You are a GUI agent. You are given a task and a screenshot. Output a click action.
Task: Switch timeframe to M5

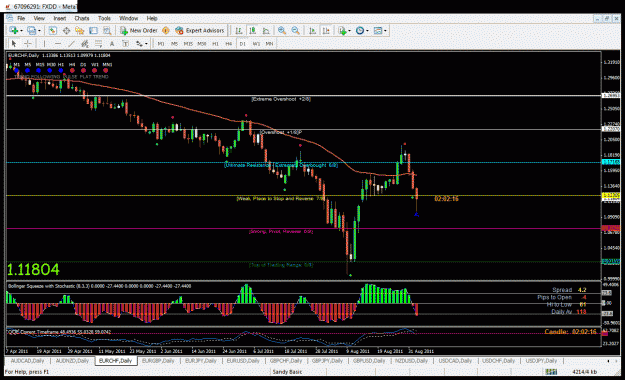pos(175,44)
